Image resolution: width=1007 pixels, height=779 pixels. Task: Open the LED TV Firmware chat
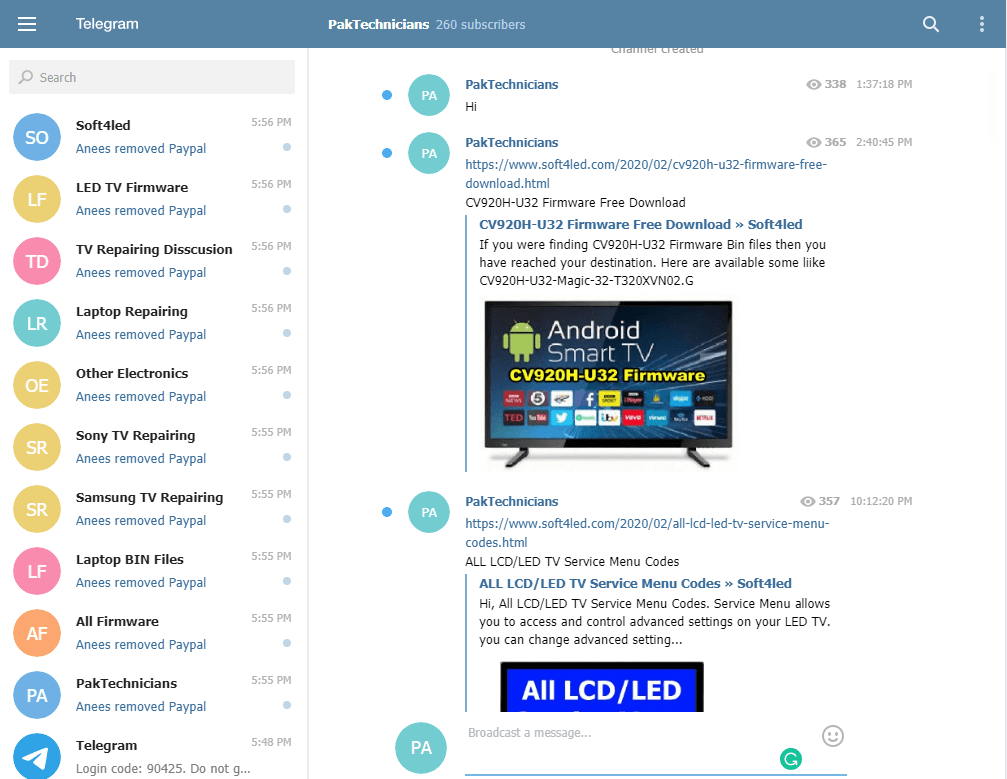pyautogui.click(x=153, y=199)
